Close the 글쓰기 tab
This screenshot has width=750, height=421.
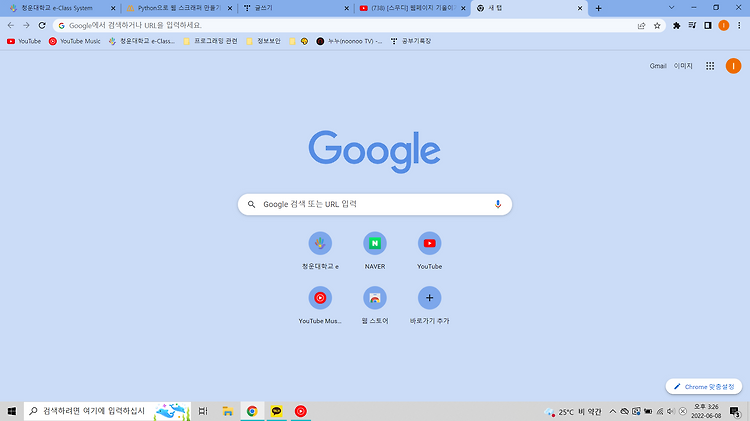click(x=347, y=8)
